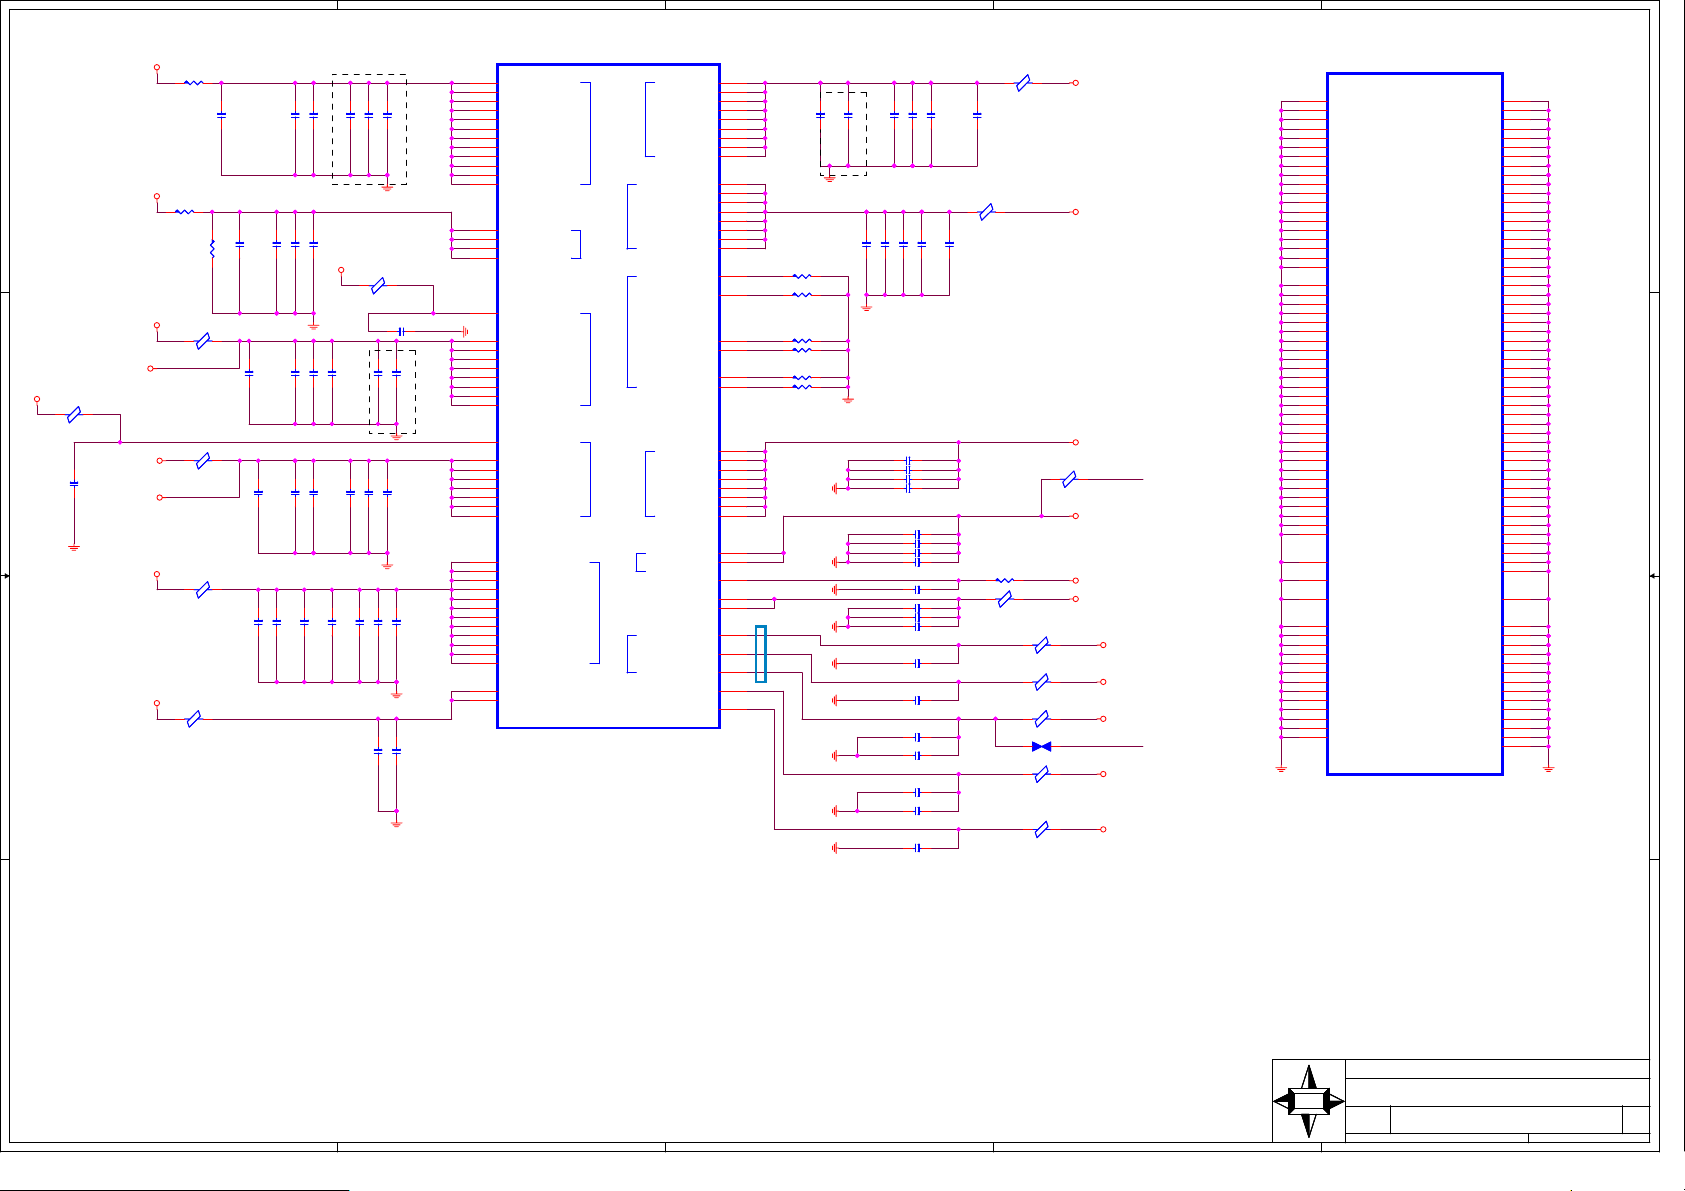Select the solid blue bidirectional diode symbol
Image resolution: width=1685 pixels, height=1191 pixels.
click(1041, 746)
